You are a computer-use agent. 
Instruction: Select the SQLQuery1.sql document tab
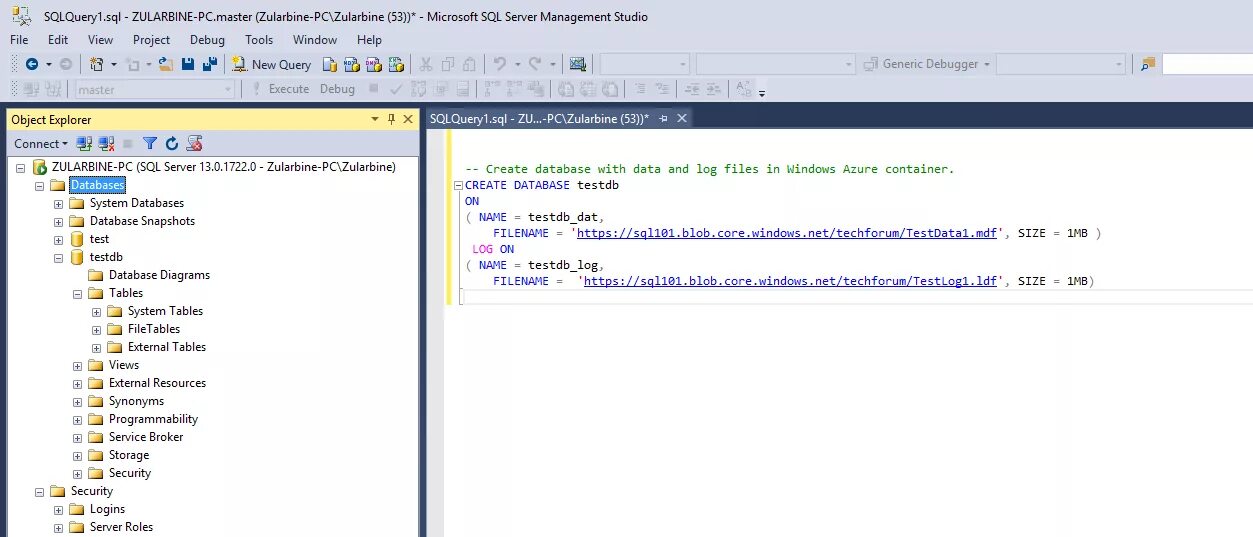539,118
